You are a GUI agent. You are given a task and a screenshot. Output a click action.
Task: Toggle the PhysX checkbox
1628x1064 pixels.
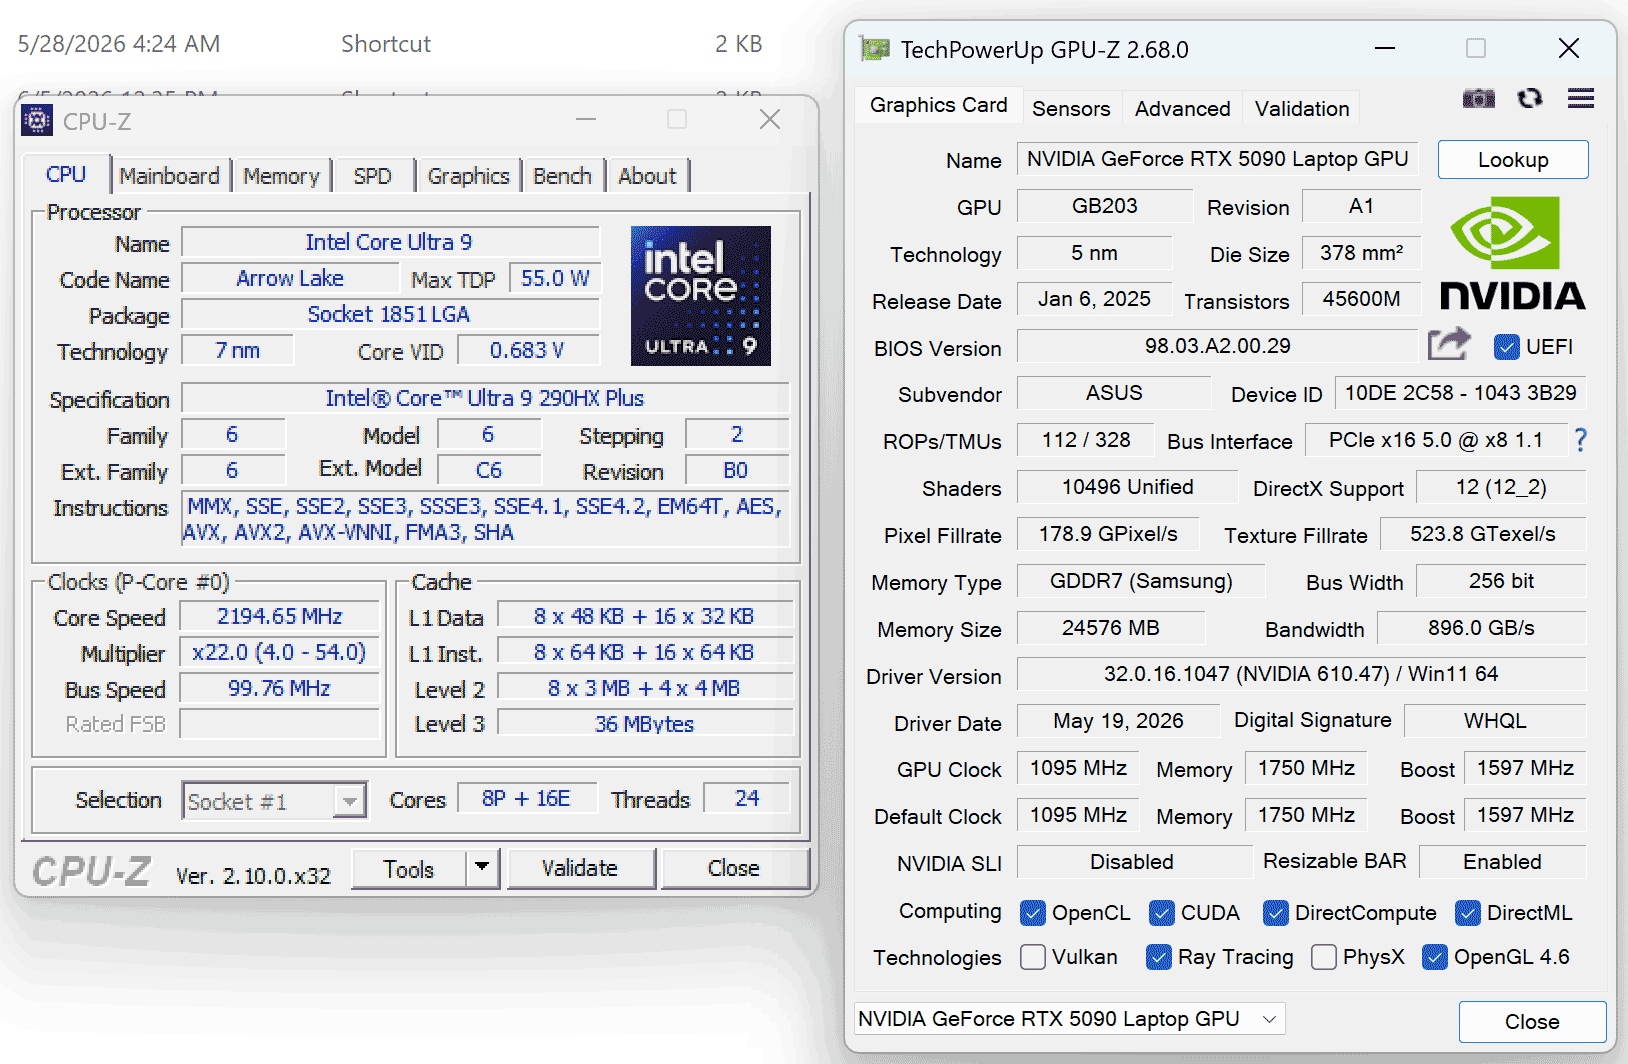[1324, 957]
